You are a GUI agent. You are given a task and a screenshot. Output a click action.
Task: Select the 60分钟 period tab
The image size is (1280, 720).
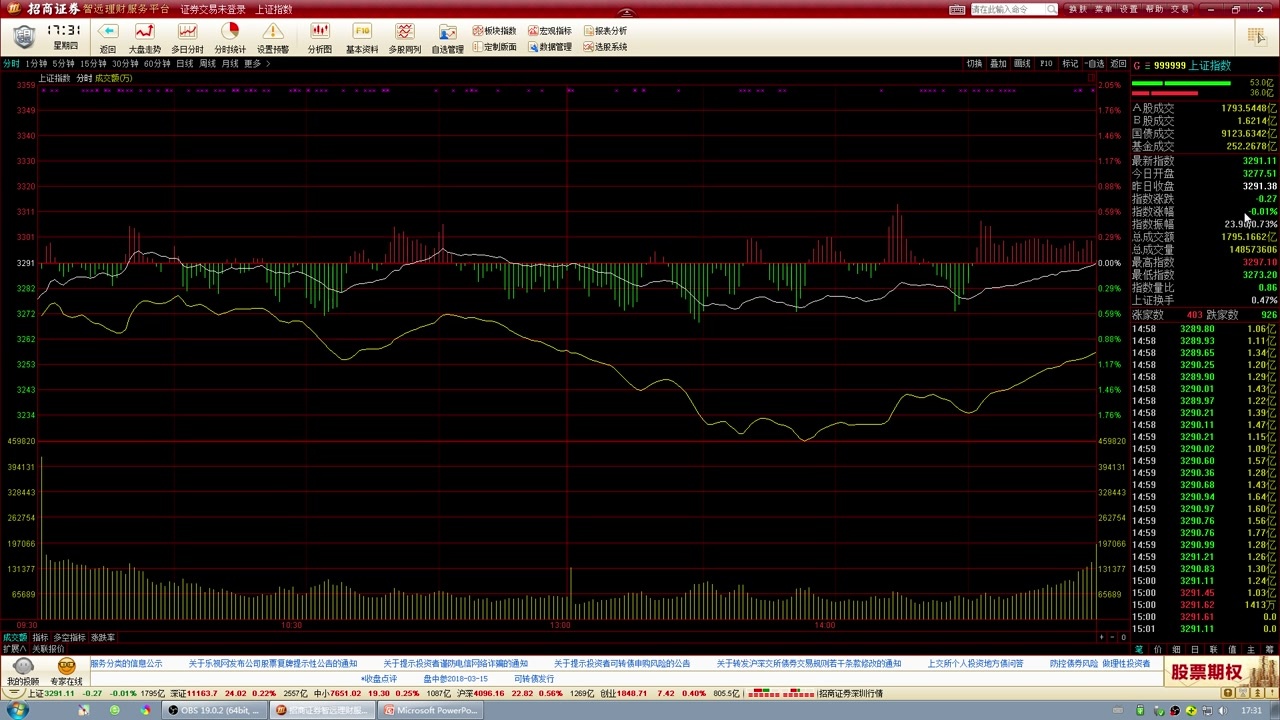click(157, 64)
